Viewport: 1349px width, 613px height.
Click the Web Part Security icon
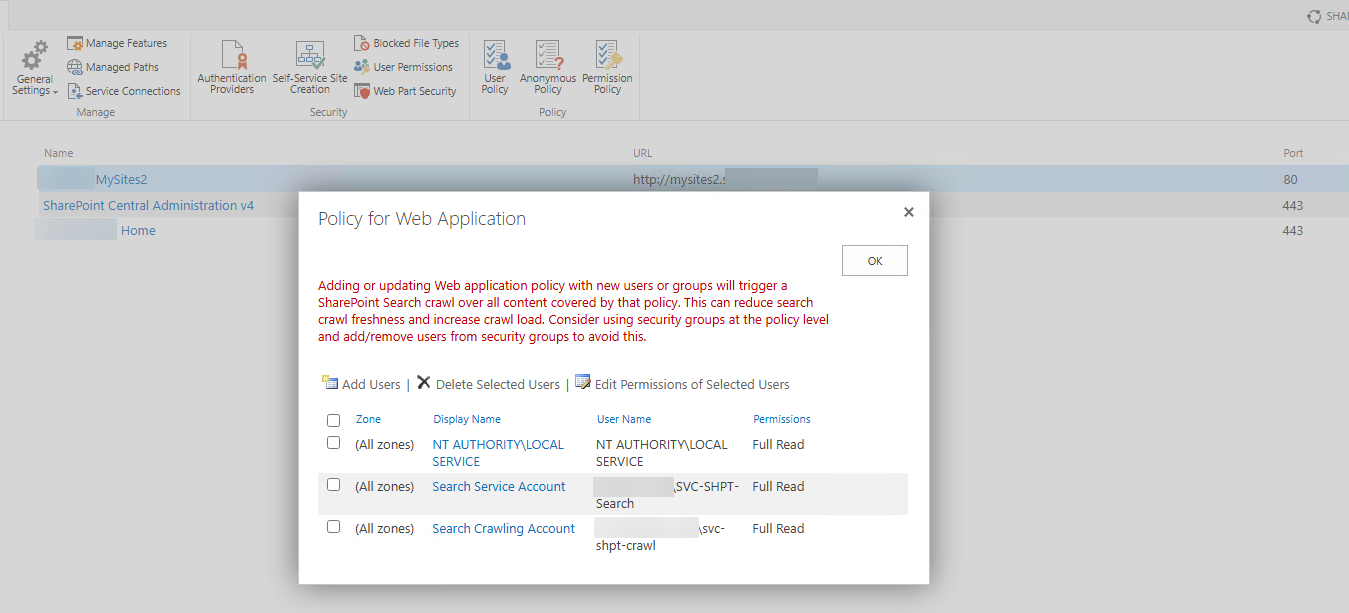point(362,91)
